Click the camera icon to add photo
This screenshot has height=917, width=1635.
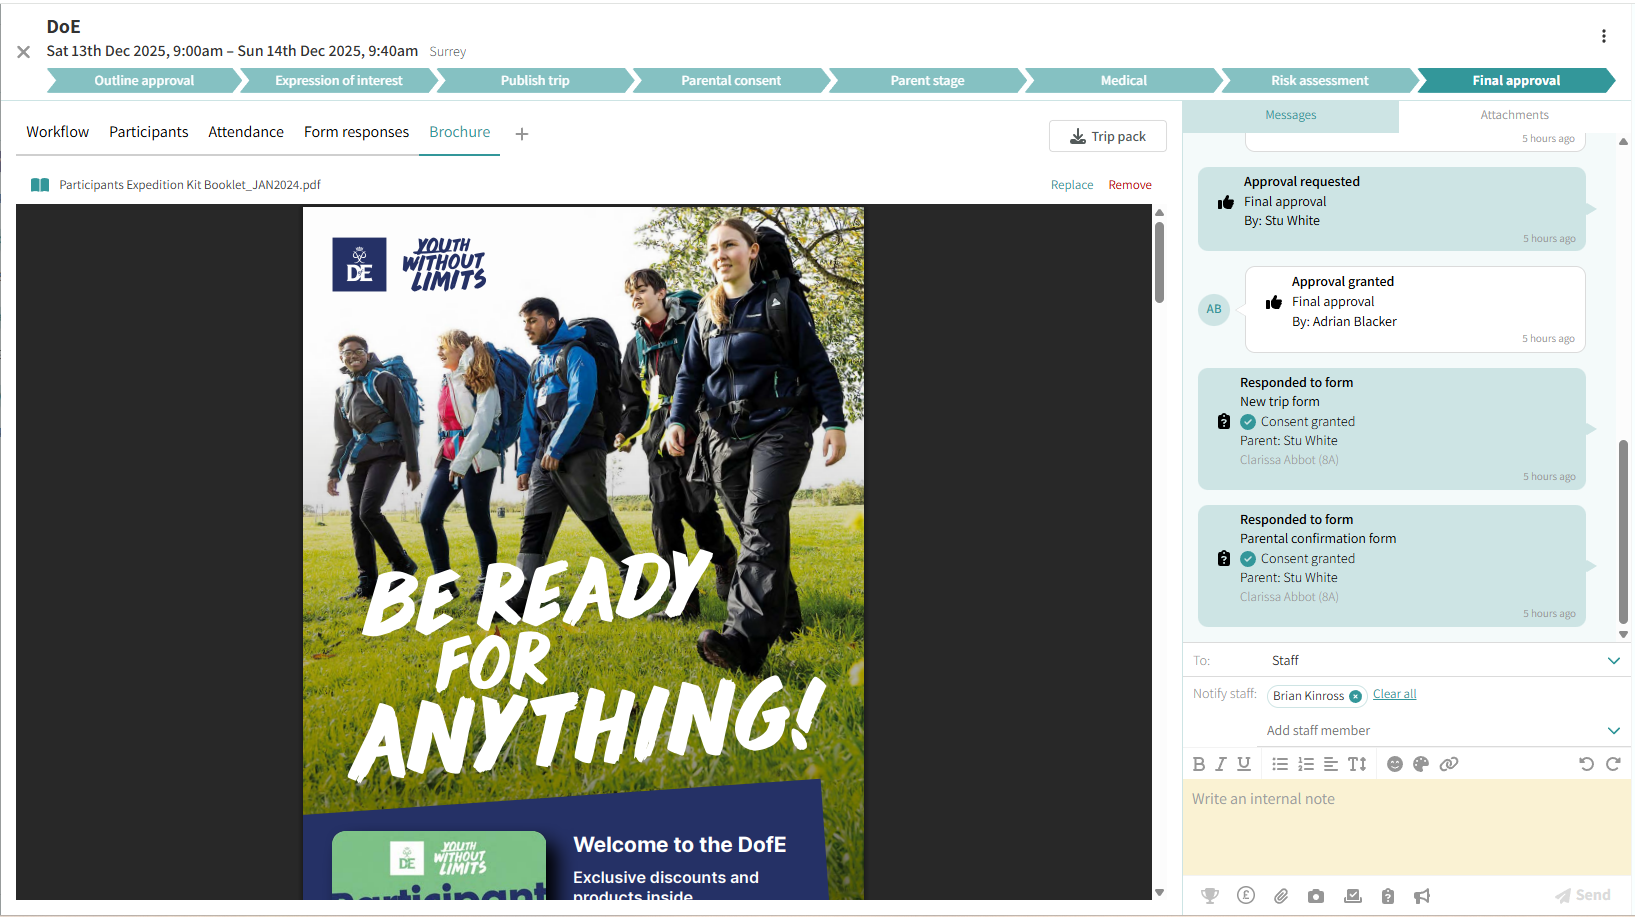[x=1316, y=896]
